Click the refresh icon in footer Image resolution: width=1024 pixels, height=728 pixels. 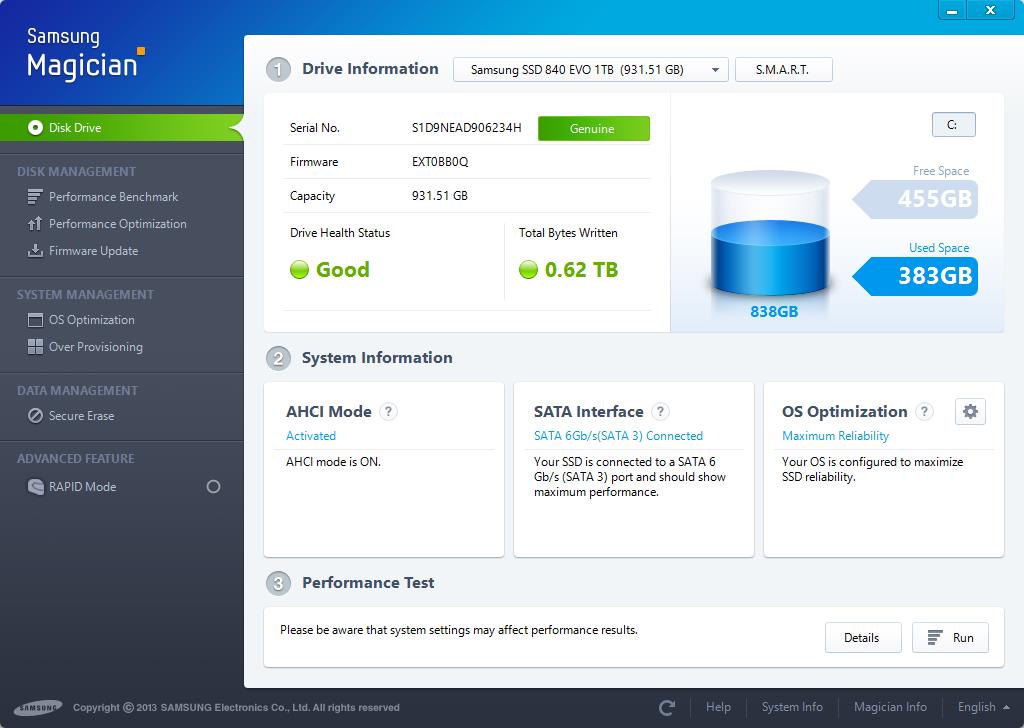[667, 708]
